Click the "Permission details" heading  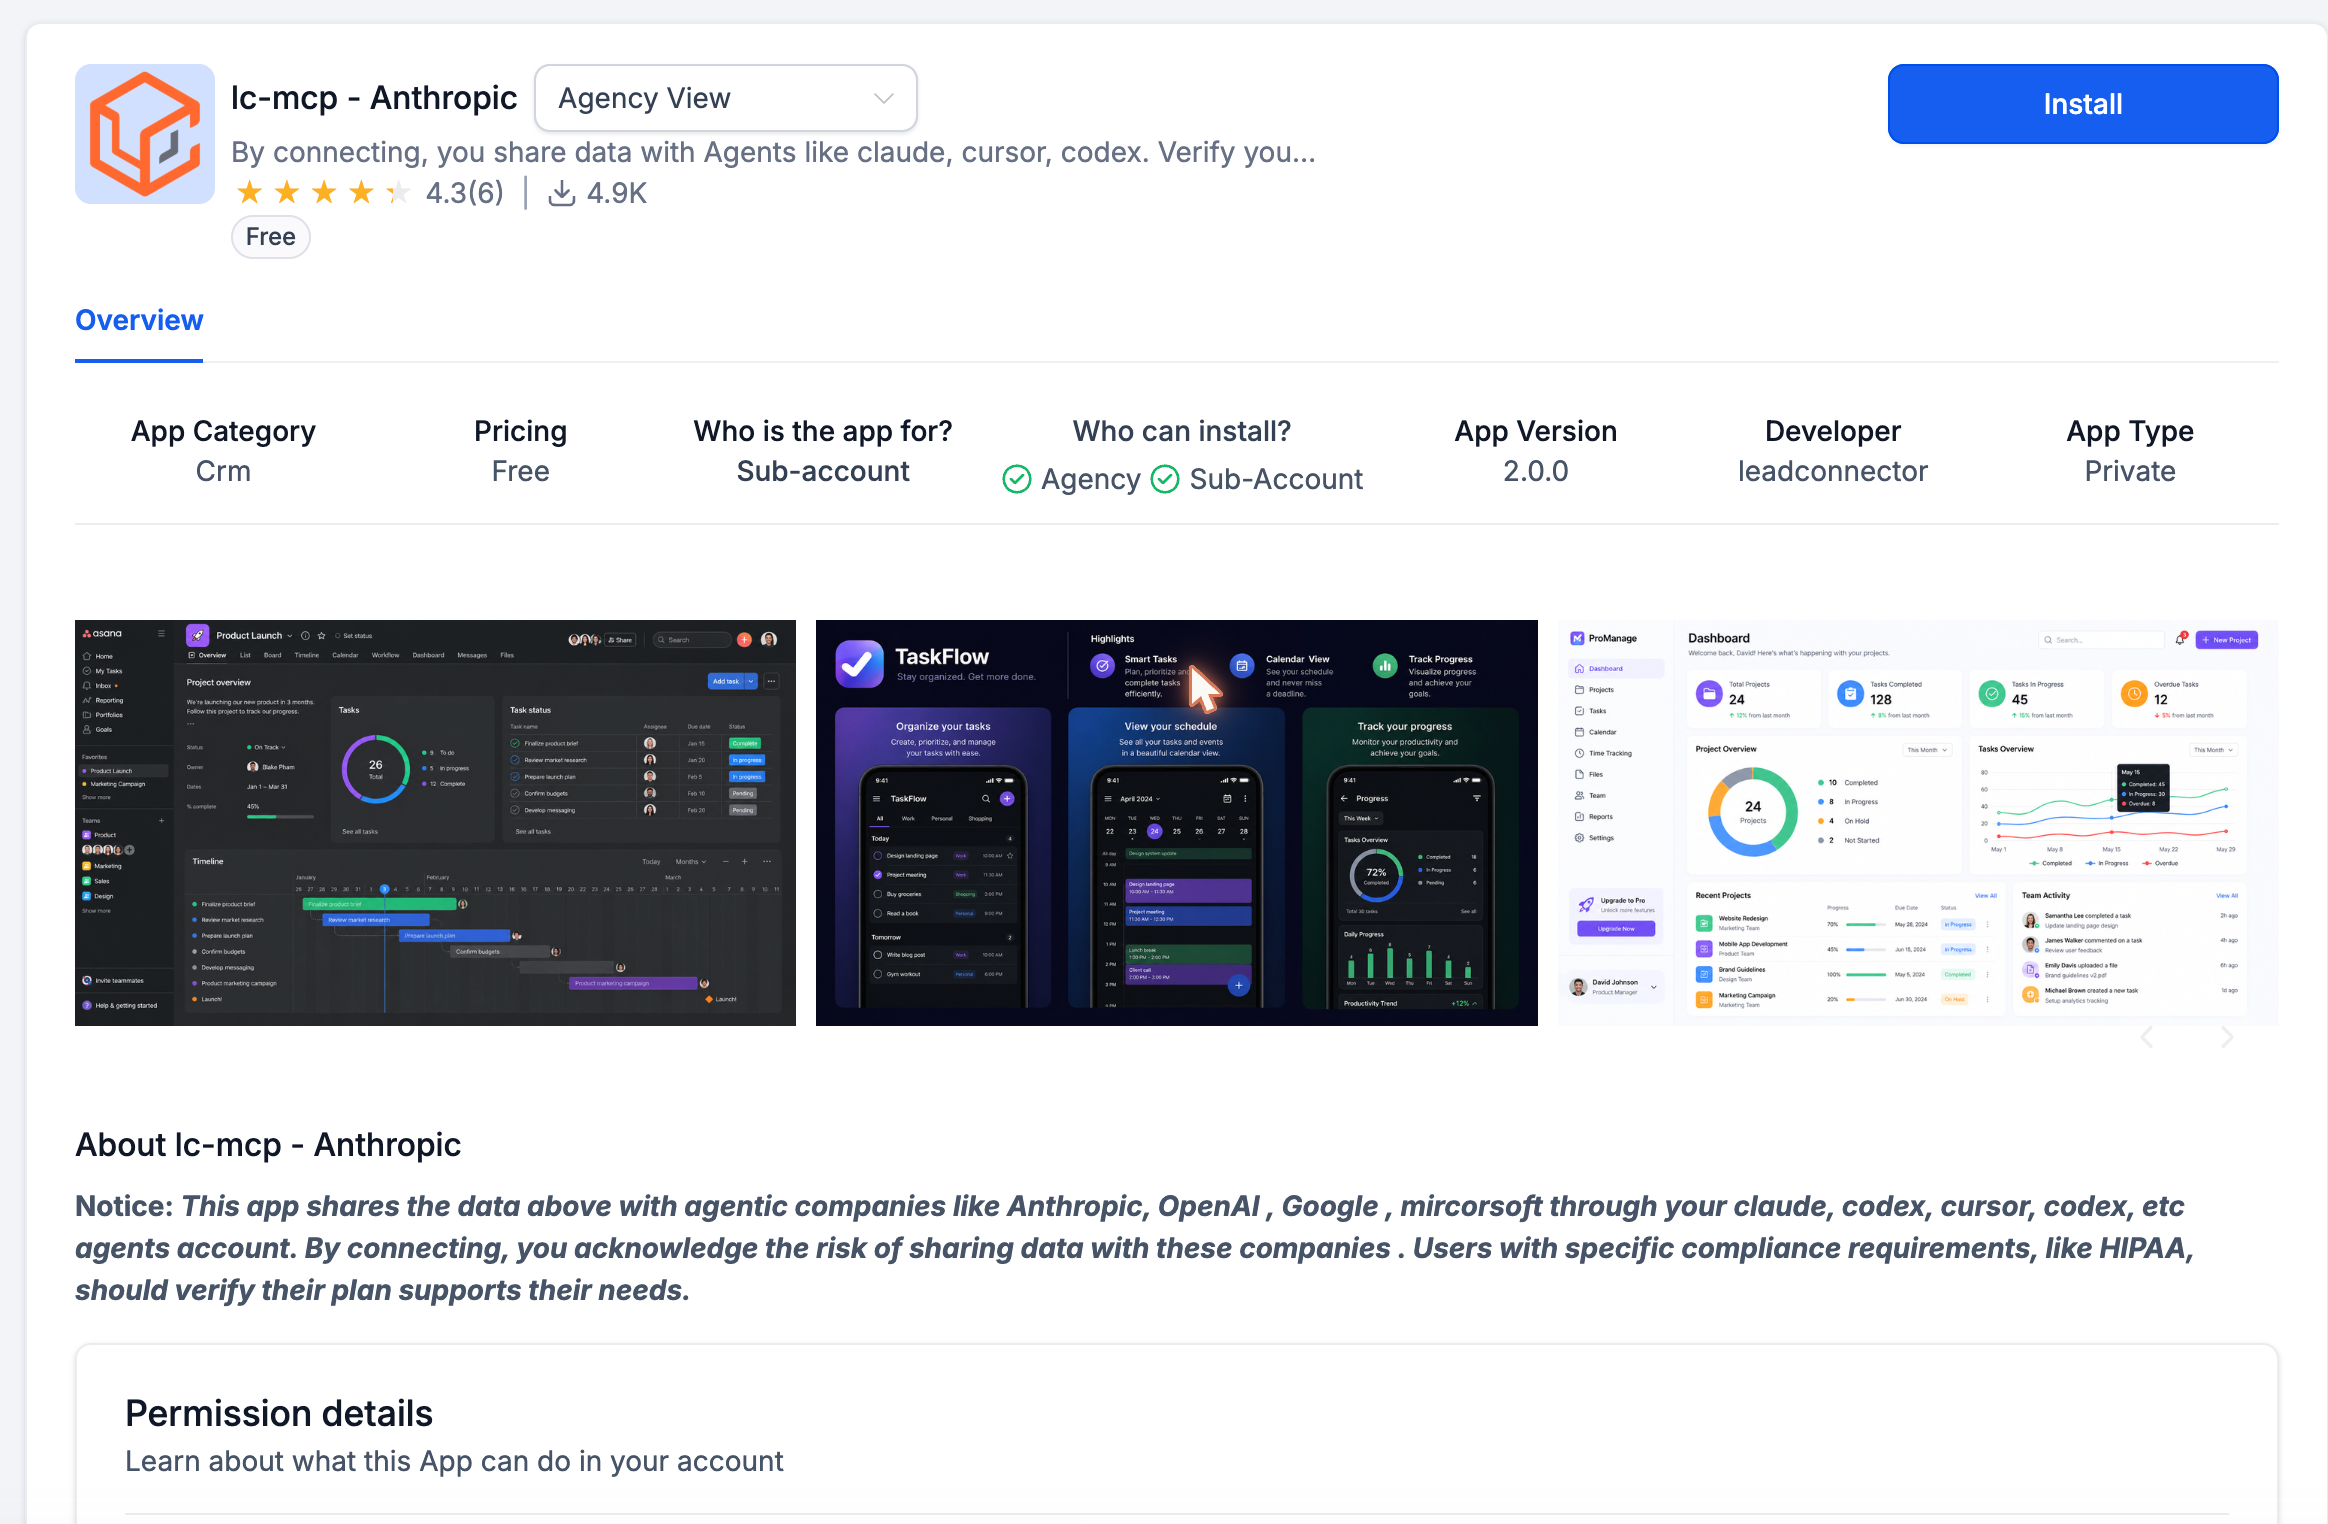click(279, 1413)
